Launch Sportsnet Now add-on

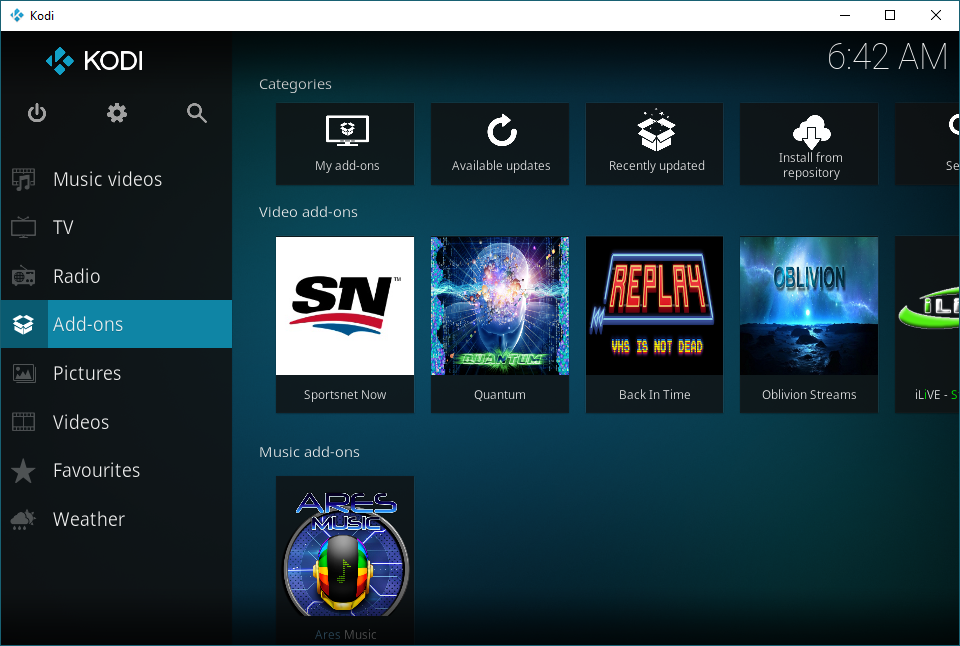[345, 325]
